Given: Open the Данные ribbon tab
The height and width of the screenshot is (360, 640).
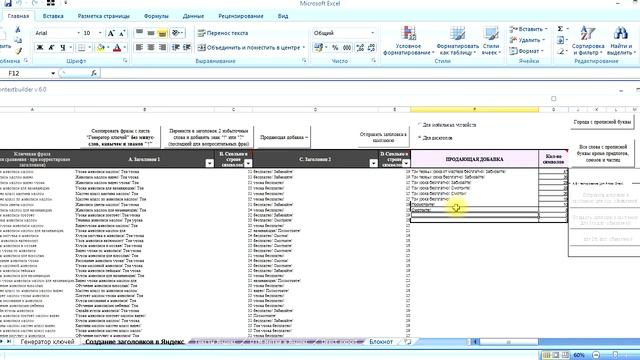Looking at the screenshot, I should 193,16.
